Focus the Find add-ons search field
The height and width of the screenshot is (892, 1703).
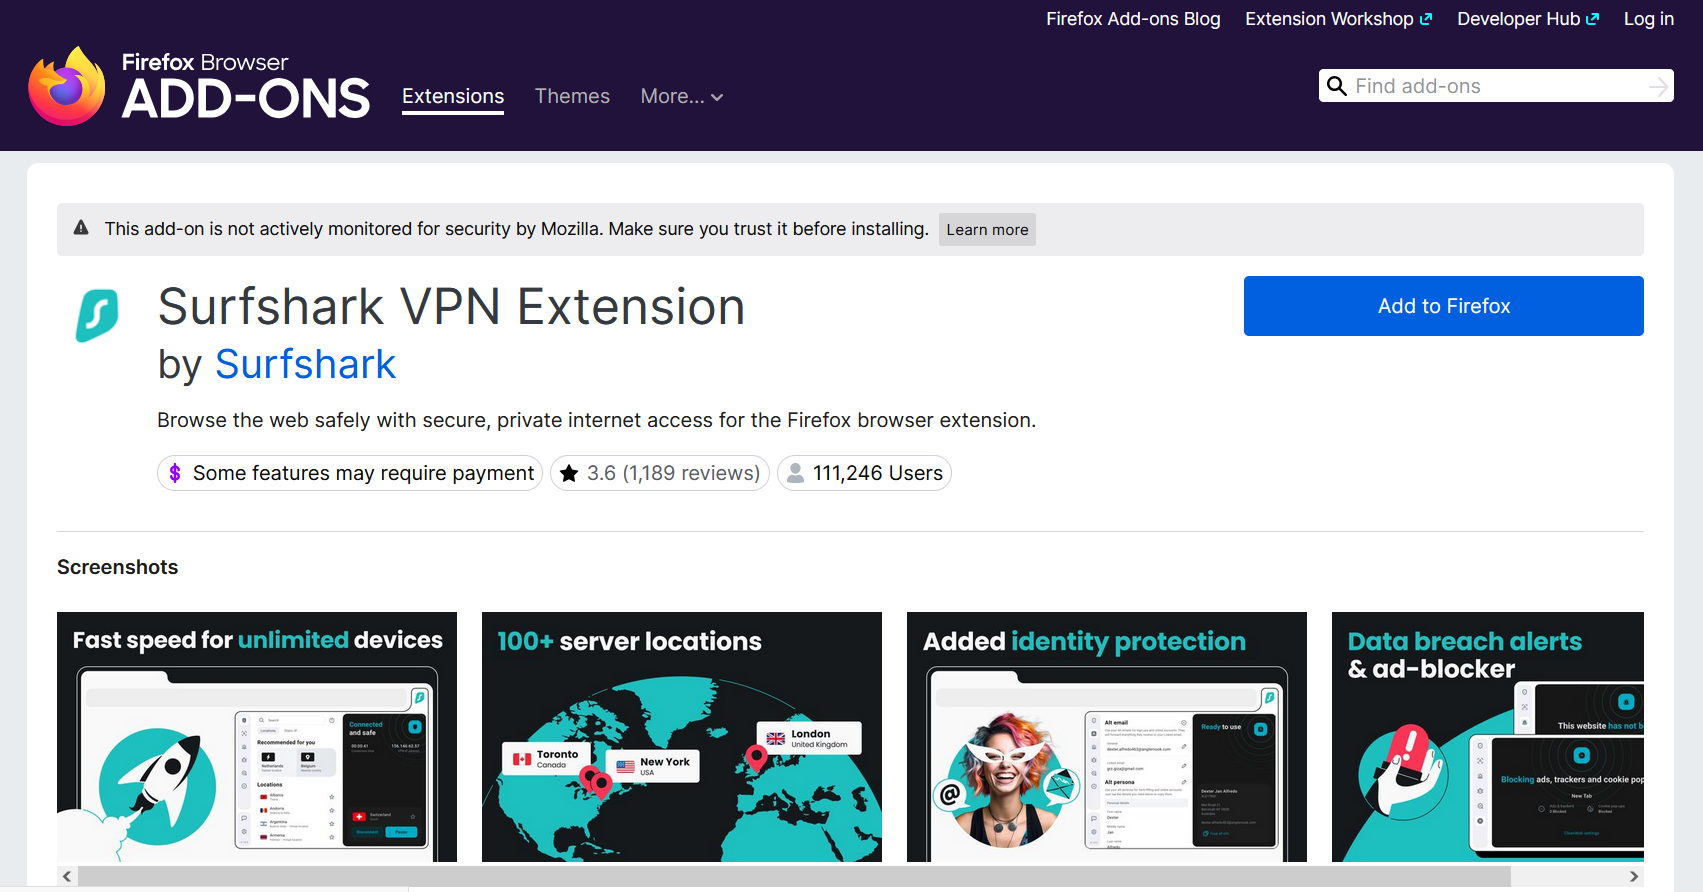[1496, 86]
